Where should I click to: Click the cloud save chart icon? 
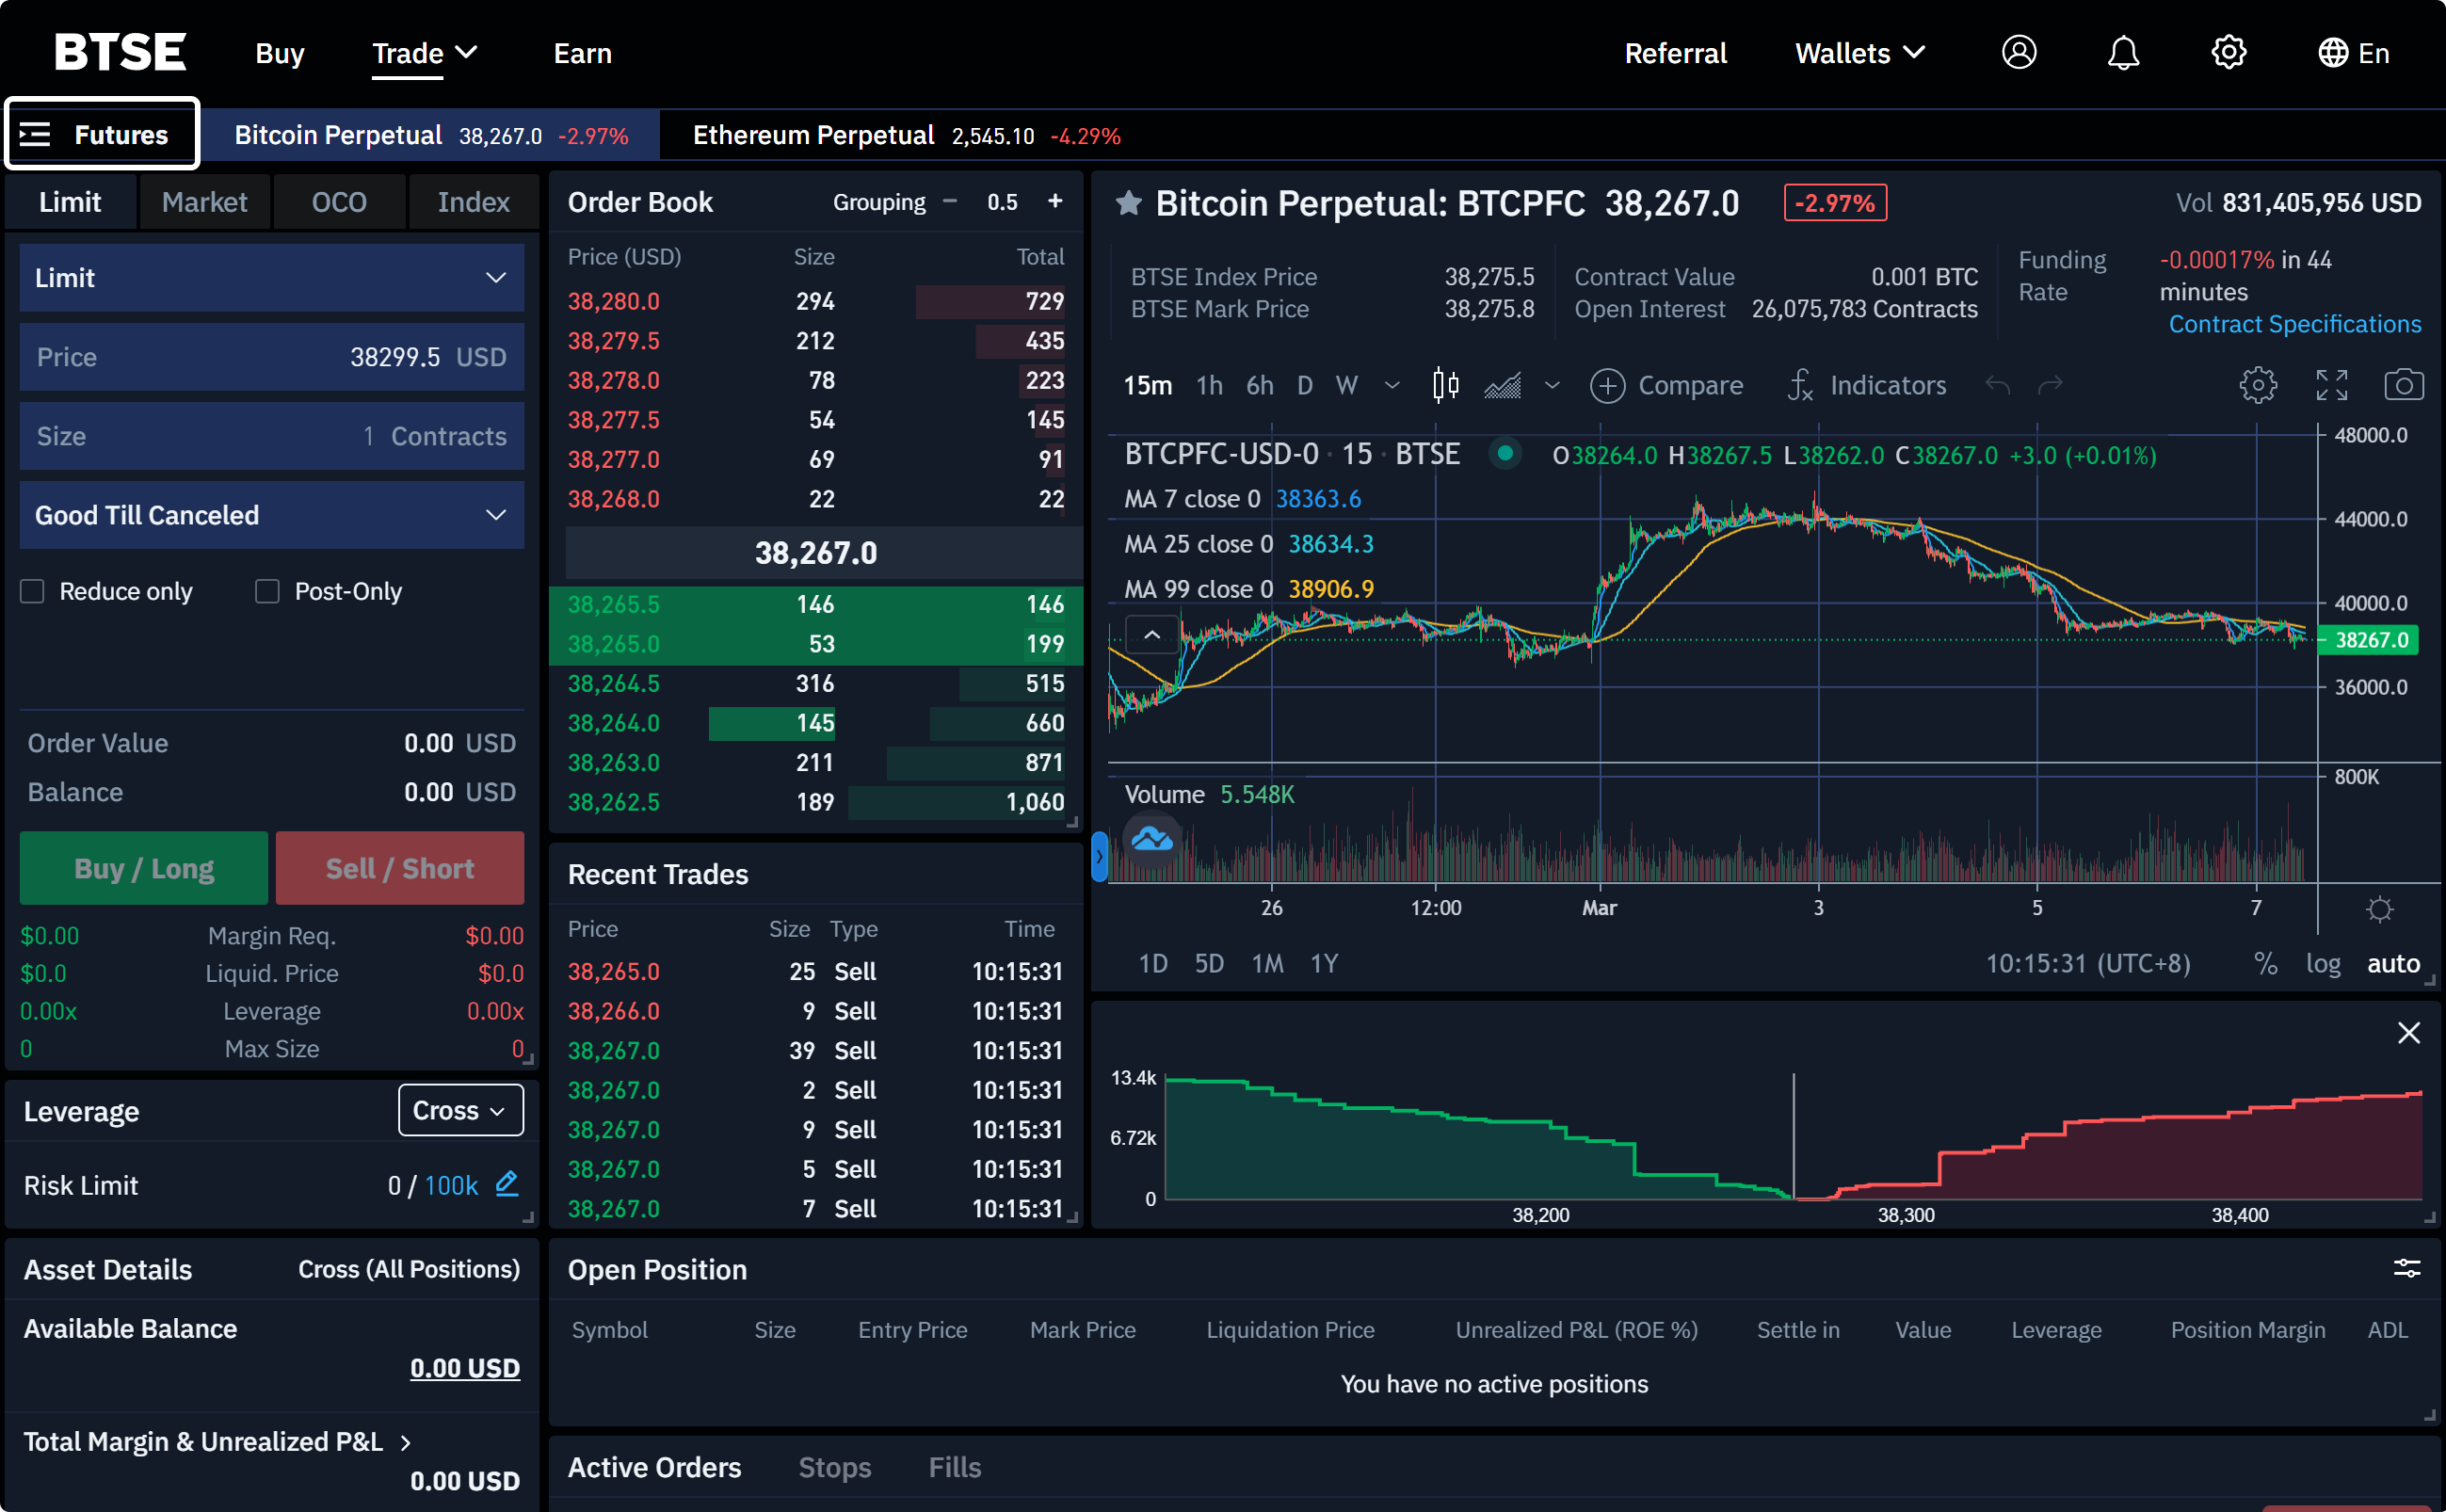pos(1151,839)
